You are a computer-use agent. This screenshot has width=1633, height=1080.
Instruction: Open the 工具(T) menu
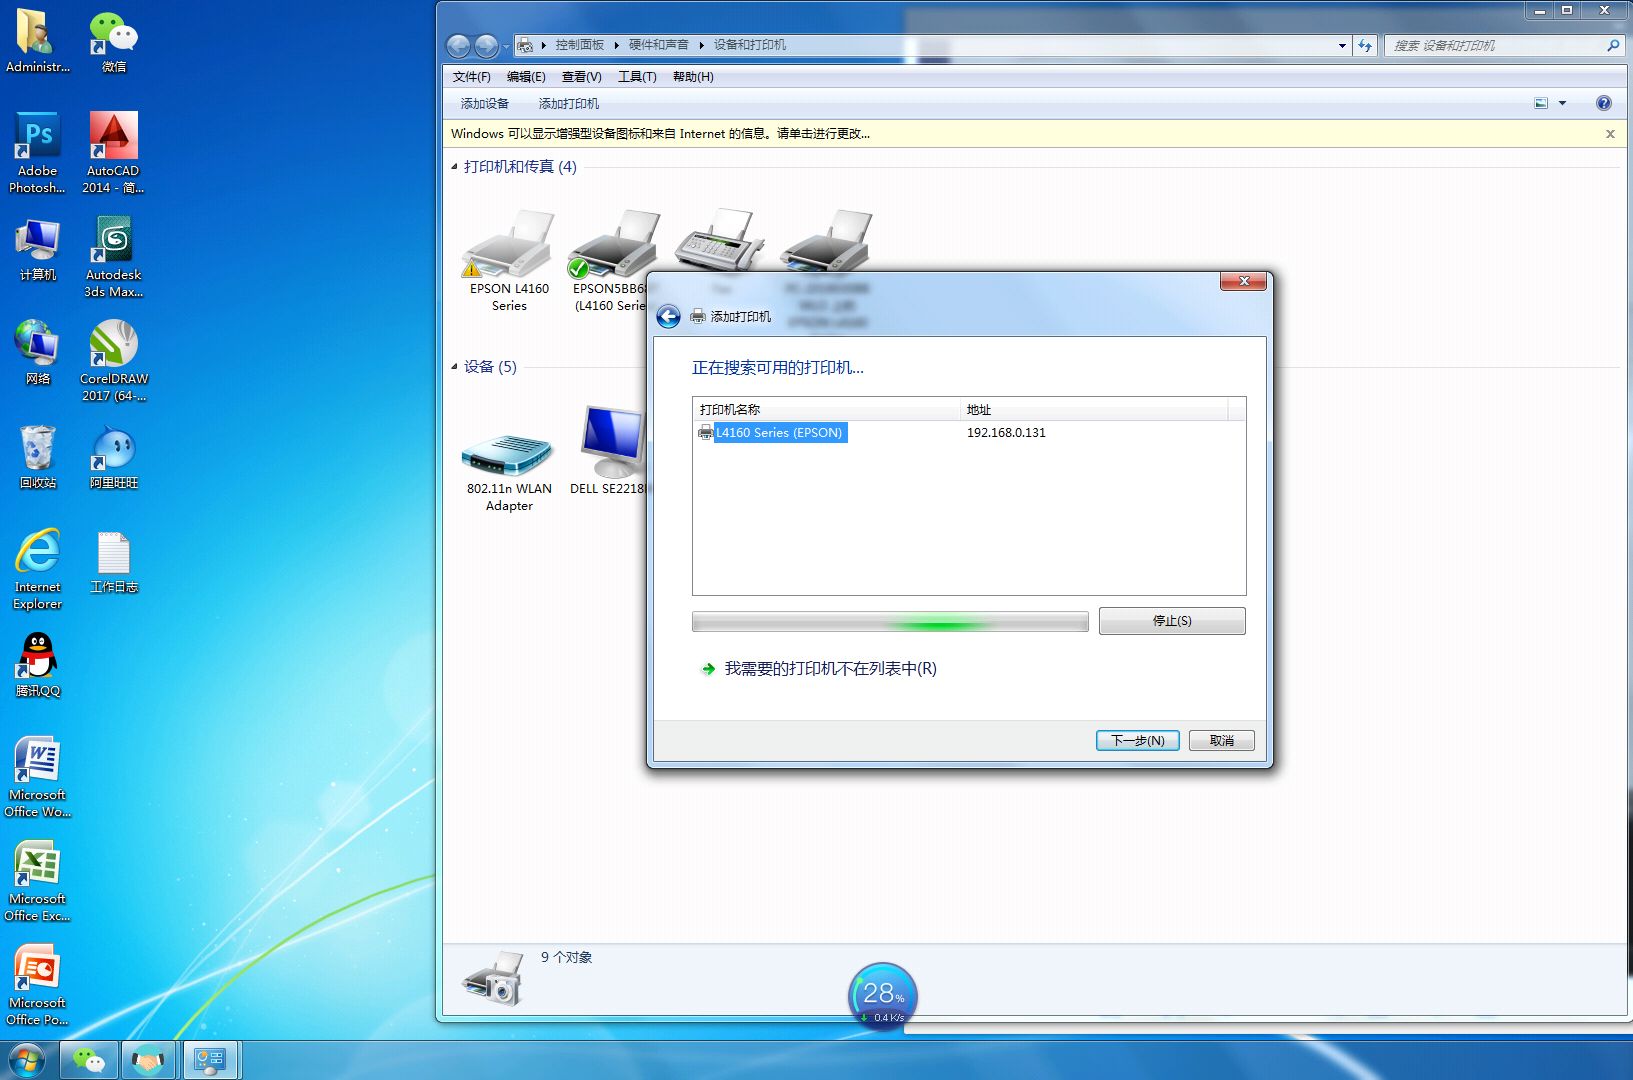[x=637, y=77]
